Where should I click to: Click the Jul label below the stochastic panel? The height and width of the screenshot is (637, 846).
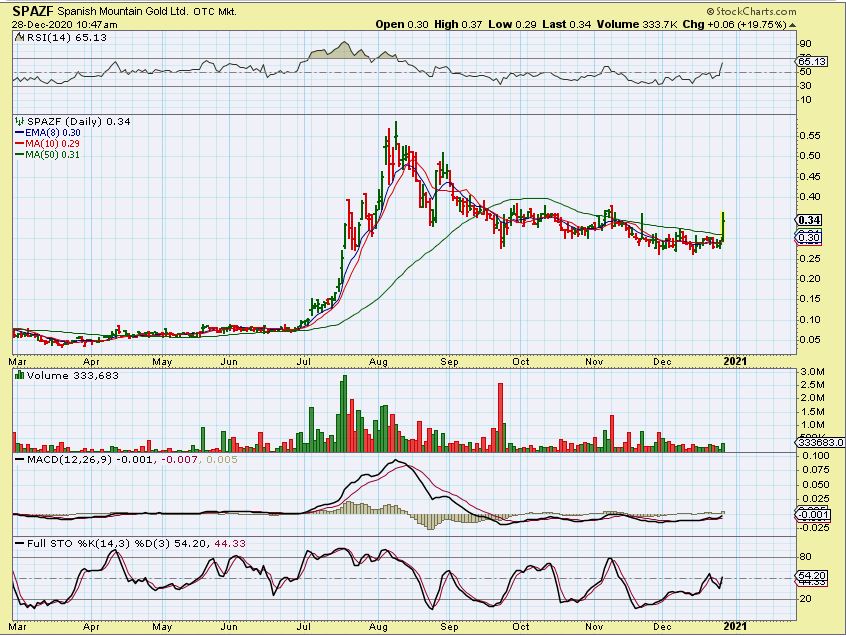(303, 626)
